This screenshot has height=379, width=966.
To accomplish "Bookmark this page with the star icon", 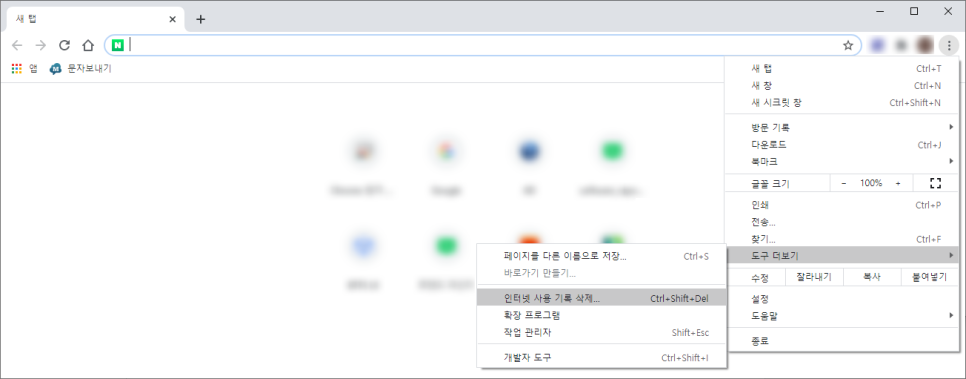I will click(848, 45).
